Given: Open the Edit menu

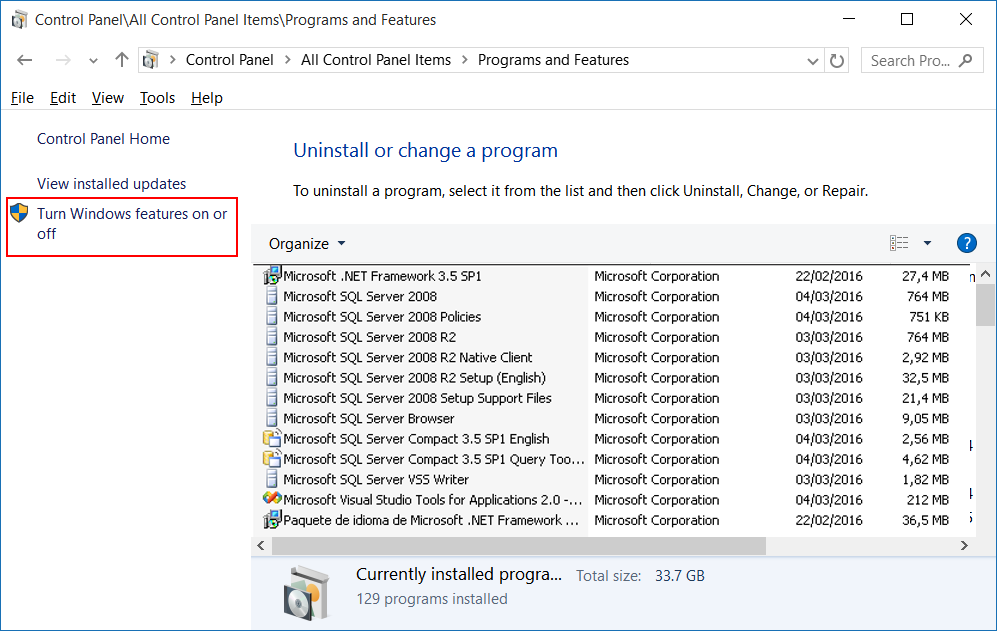Looking at the screenshot, I should pos(63,98).
